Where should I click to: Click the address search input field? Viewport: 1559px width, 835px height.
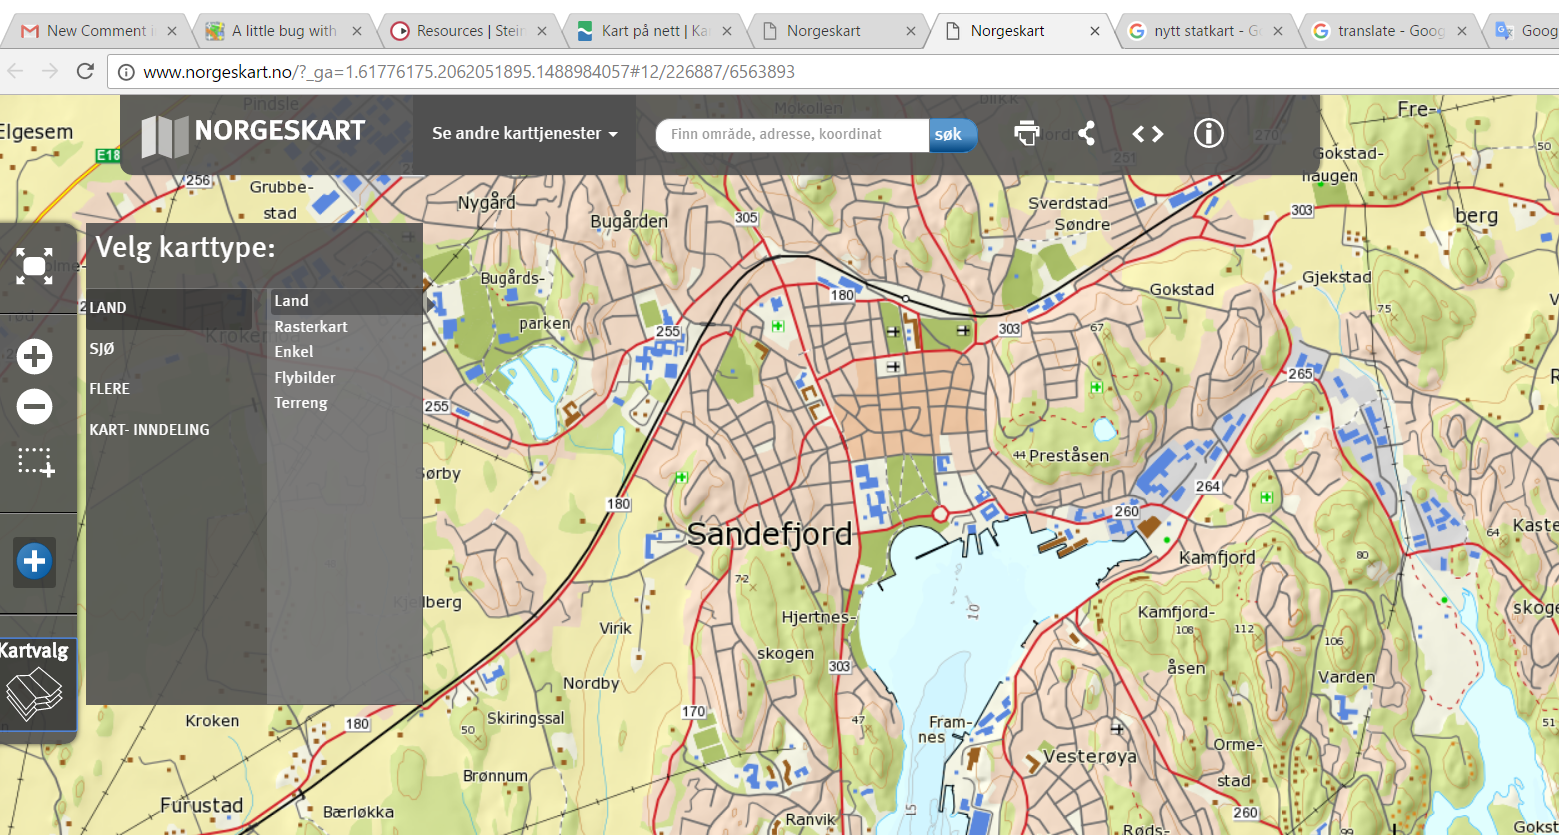pyautogui.click(x=792, y=134)
